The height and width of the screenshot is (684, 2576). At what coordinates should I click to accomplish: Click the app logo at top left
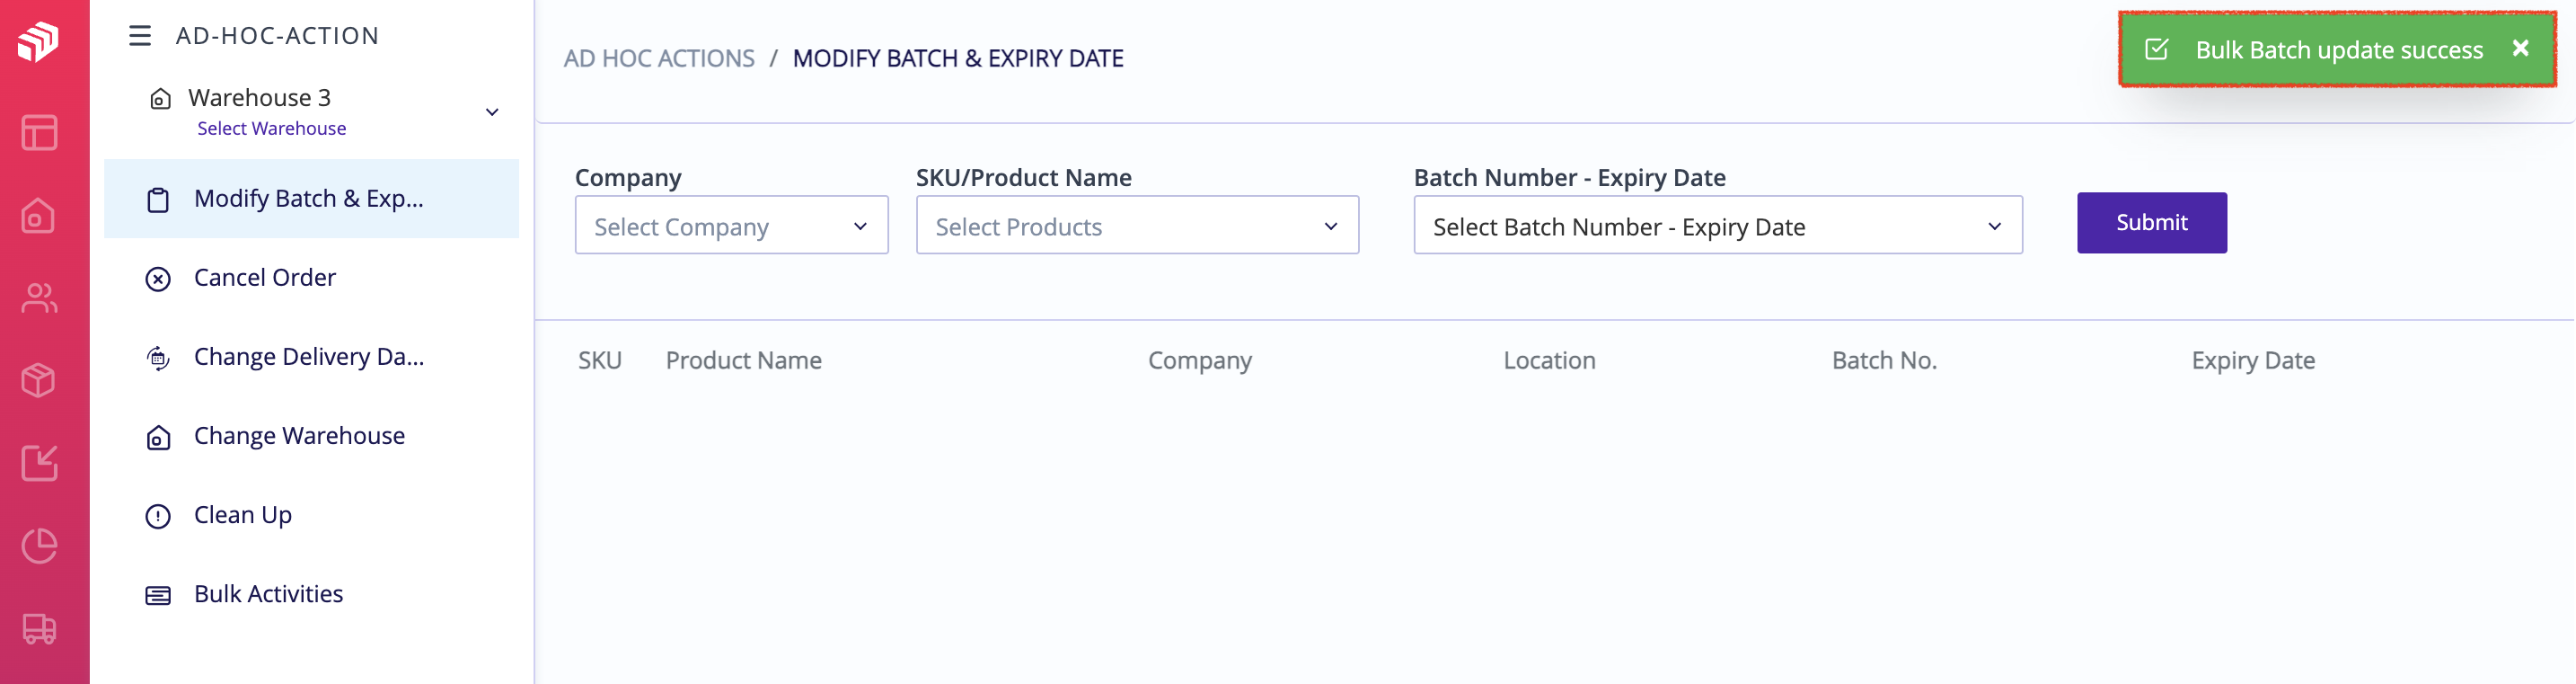tap(39, 42)
